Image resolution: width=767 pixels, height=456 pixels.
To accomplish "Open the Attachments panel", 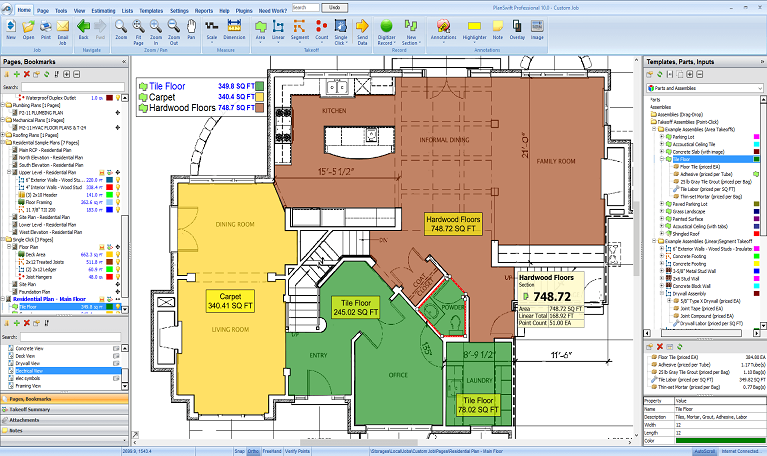I will 65,420.
